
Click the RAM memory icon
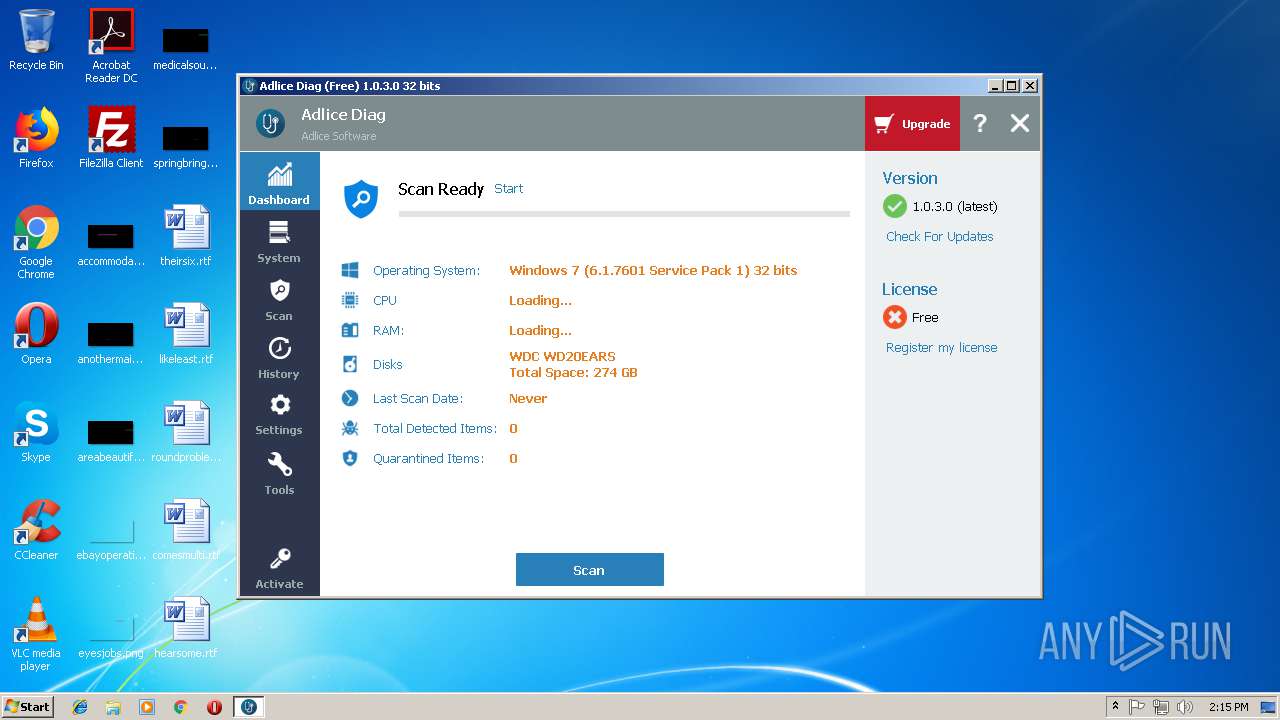tap(350, 330)
